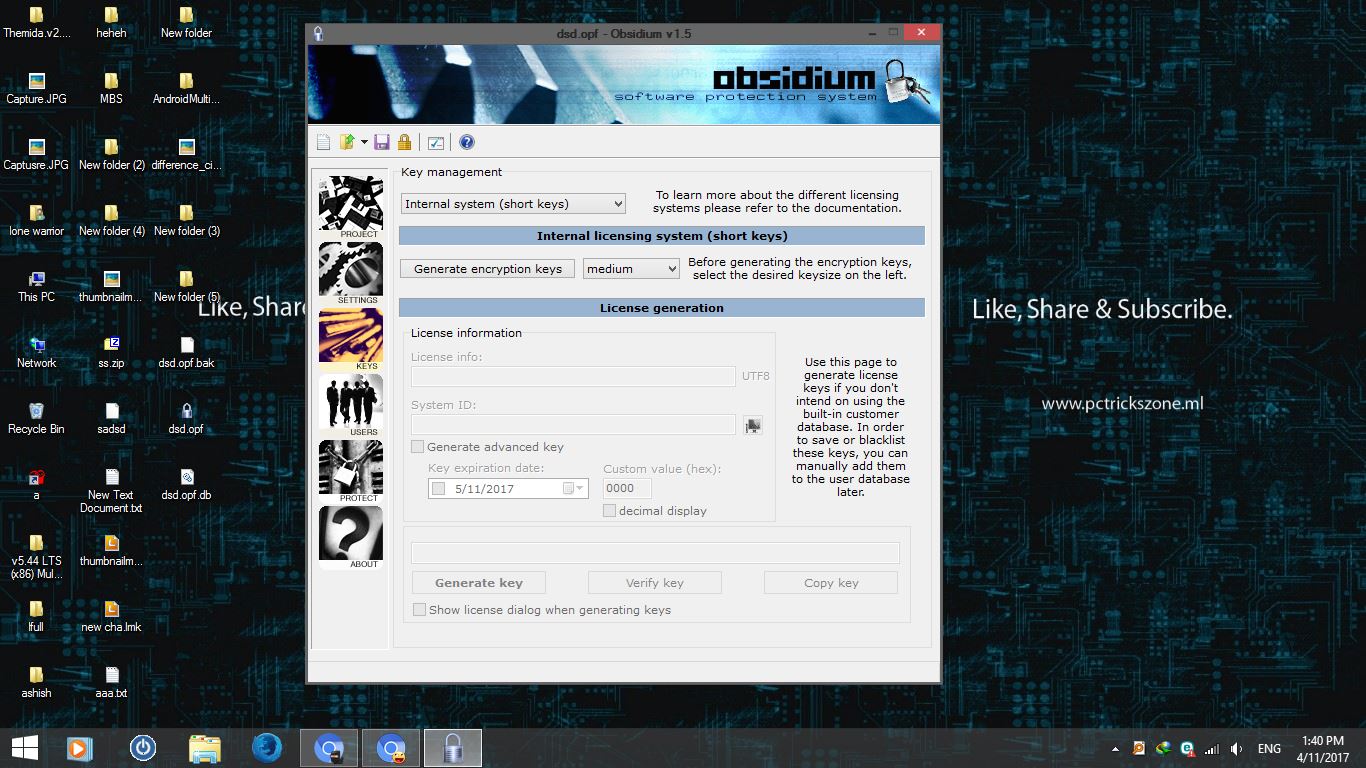Select the lone warrior desktop shortcut
1366x768 pixels.
[36, 220]
